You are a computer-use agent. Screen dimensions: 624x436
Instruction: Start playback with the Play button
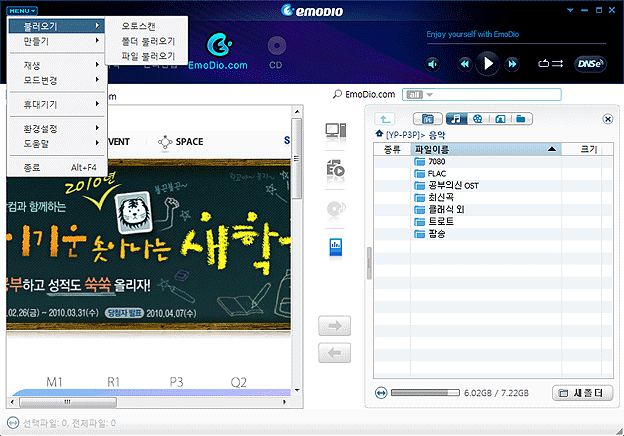488,64
